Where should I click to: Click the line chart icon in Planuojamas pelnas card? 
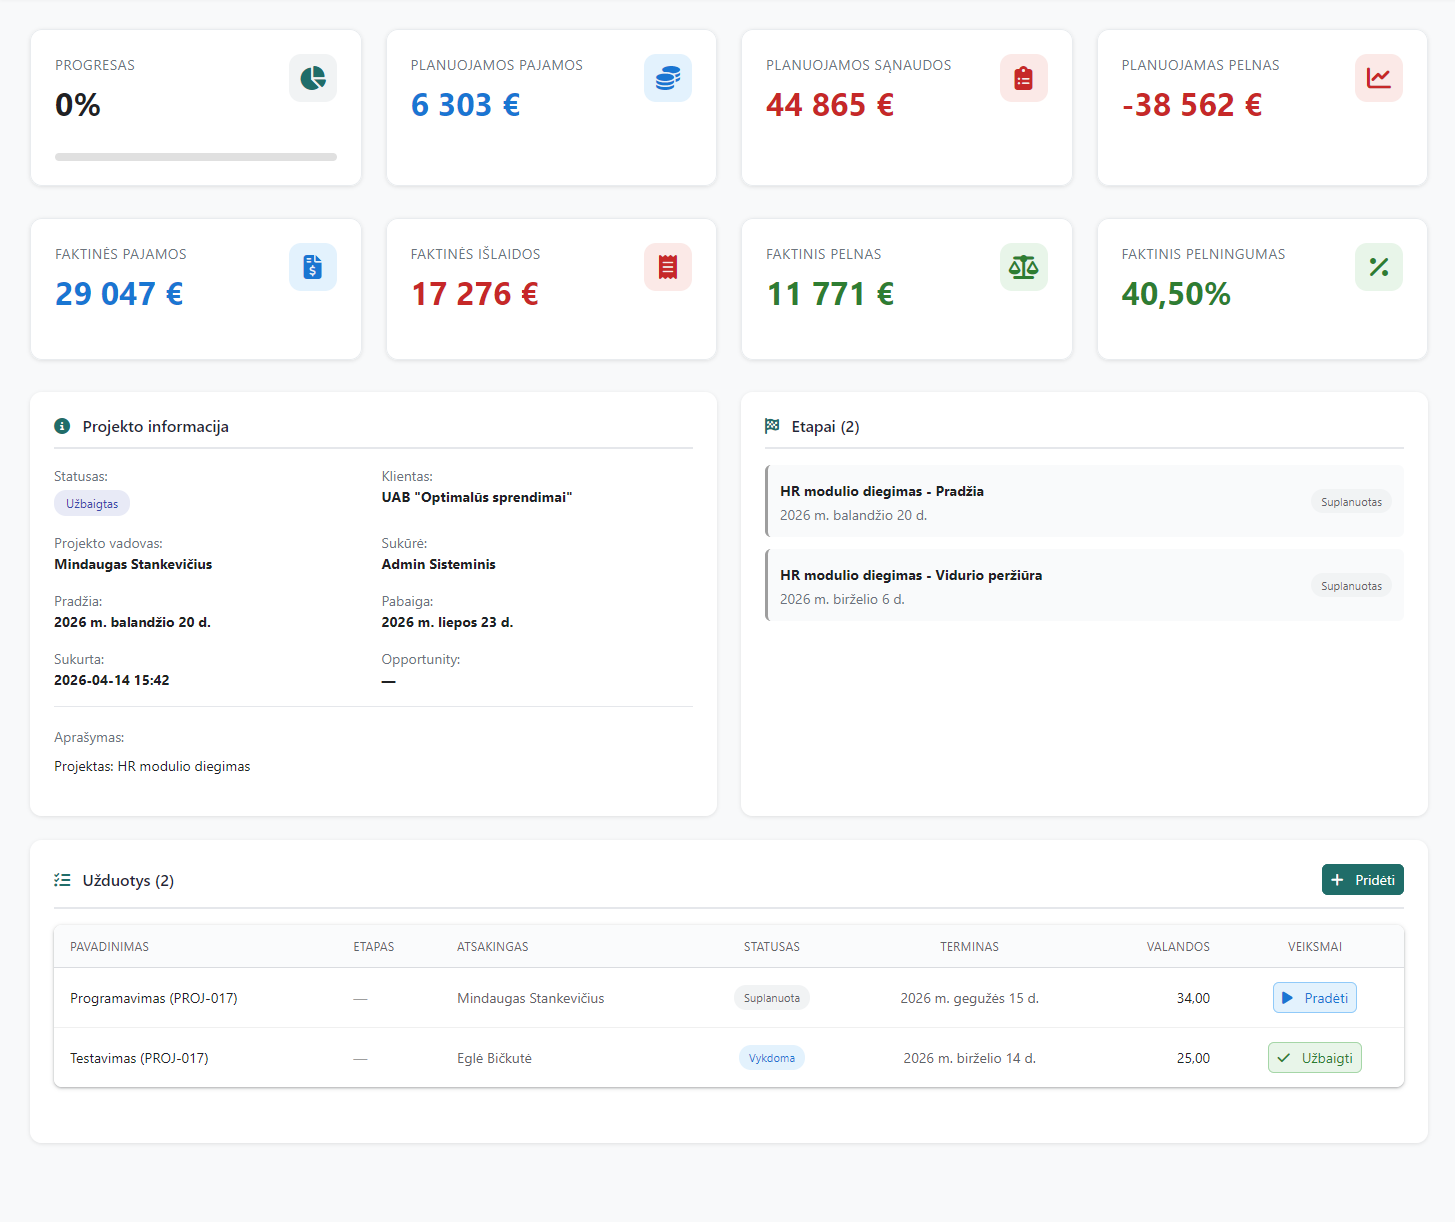click(x=1378, y=78)
